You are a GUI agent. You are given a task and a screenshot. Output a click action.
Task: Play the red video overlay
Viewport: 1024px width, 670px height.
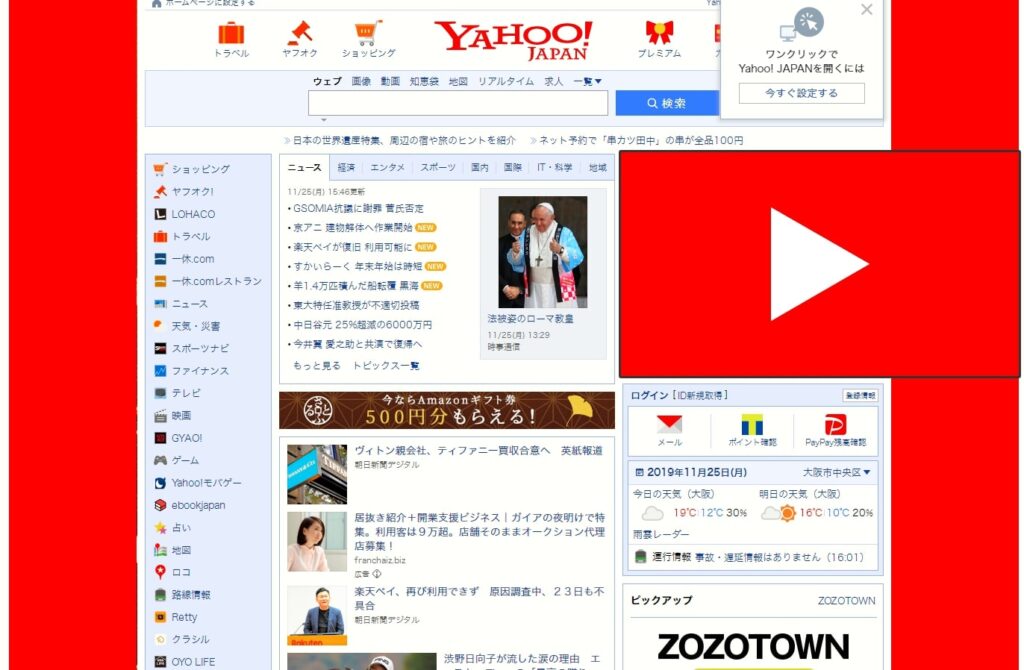pos(819,264)
